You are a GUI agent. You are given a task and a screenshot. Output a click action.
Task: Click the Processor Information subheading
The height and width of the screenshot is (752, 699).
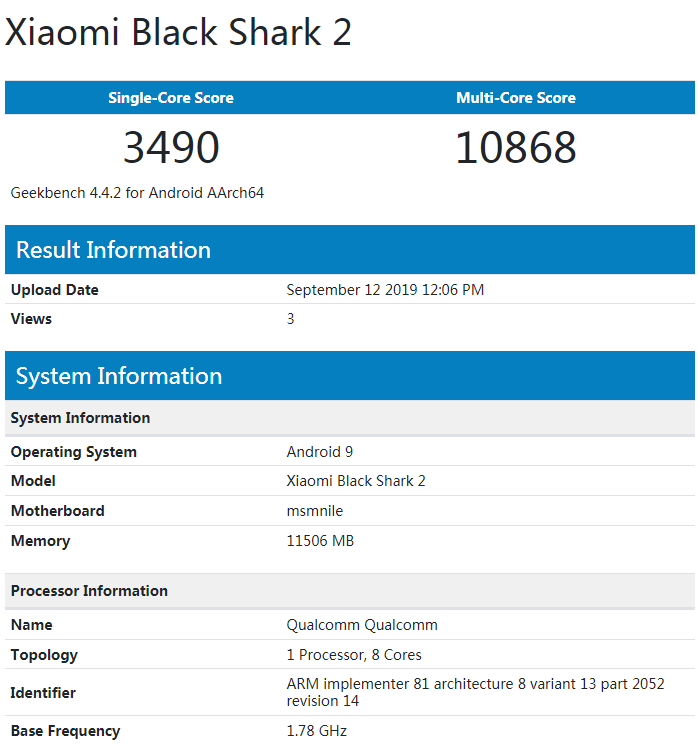click(x=89, y=591)
